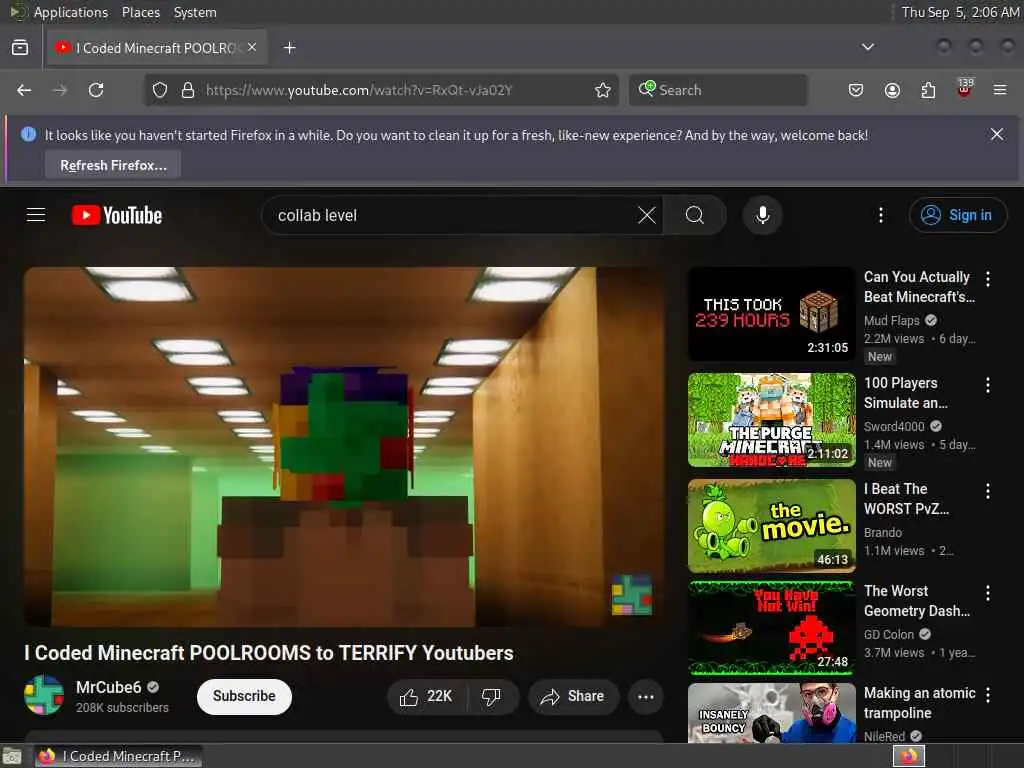
Task: Open 'I Beat The WORST PvZ' title
Action: (x=906, y=499)
